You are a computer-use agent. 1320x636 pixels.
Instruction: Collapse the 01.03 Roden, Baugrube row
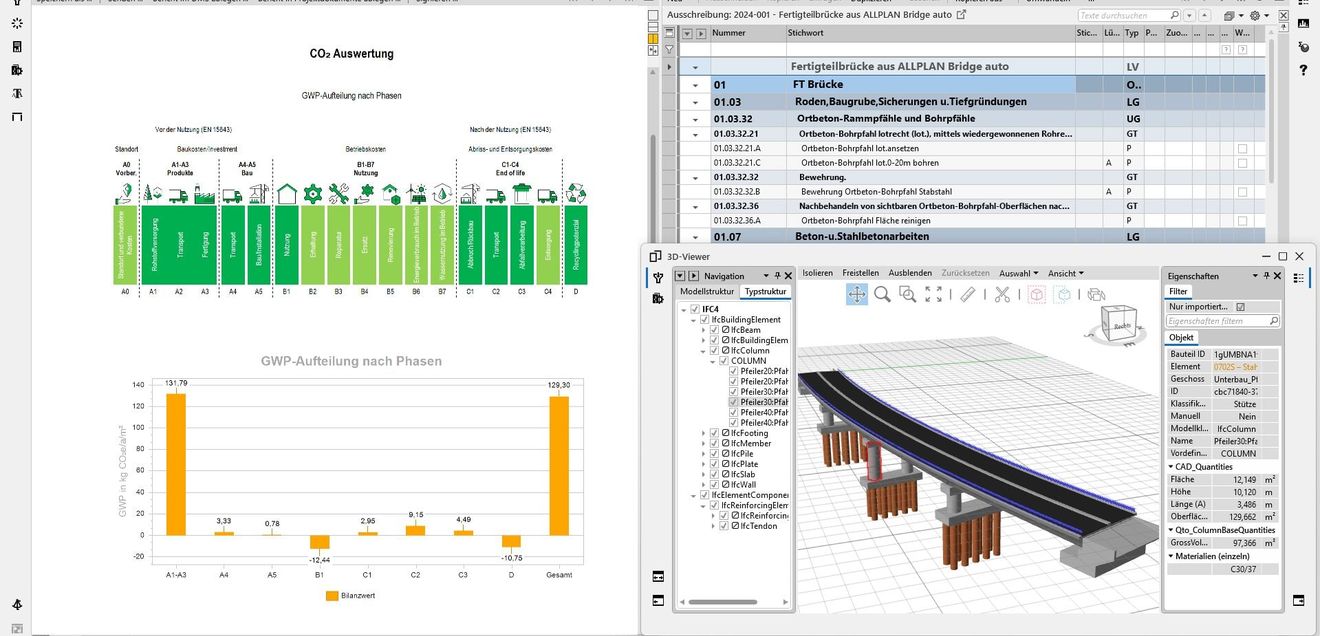pyautogui.click(x=695, y=102)
